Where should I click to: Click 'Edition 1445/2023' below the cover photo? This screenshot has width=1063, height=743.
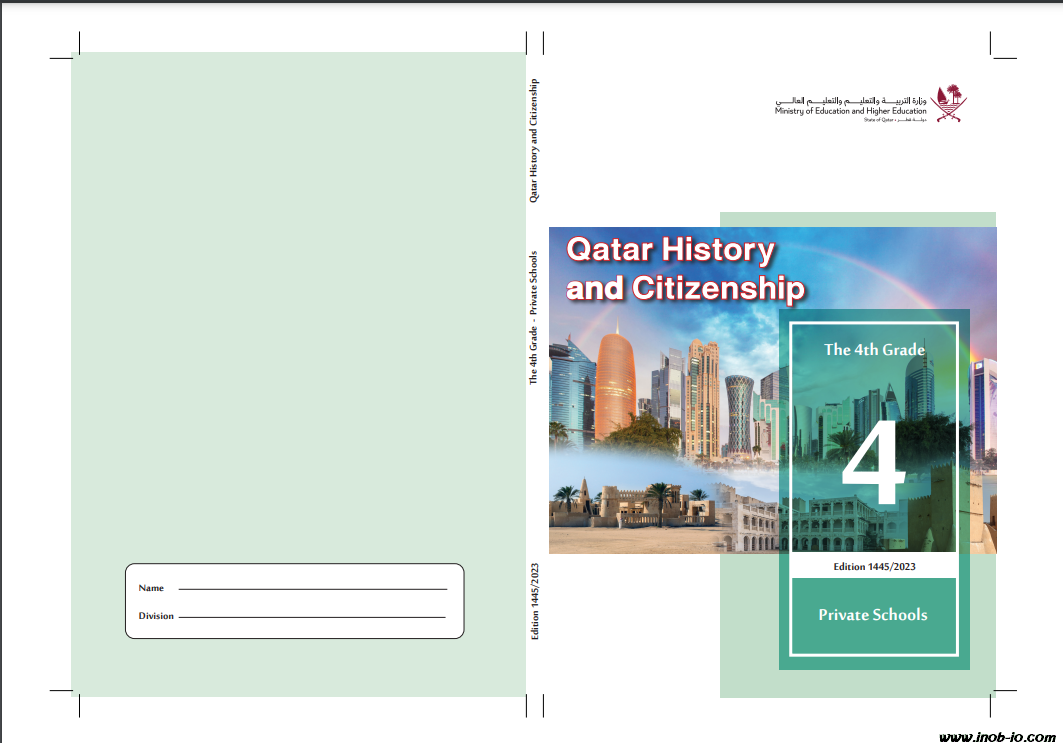tap(874, 566)
